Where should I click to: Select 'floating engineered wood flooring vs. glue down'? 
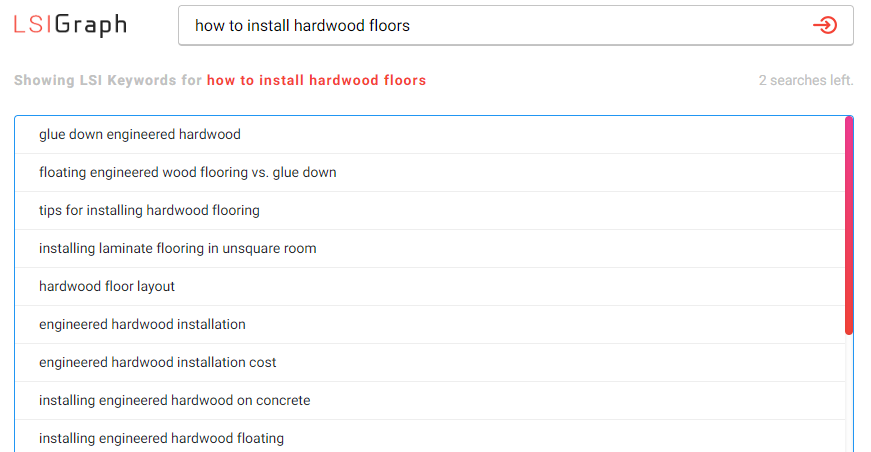click(x=430, y=173)
